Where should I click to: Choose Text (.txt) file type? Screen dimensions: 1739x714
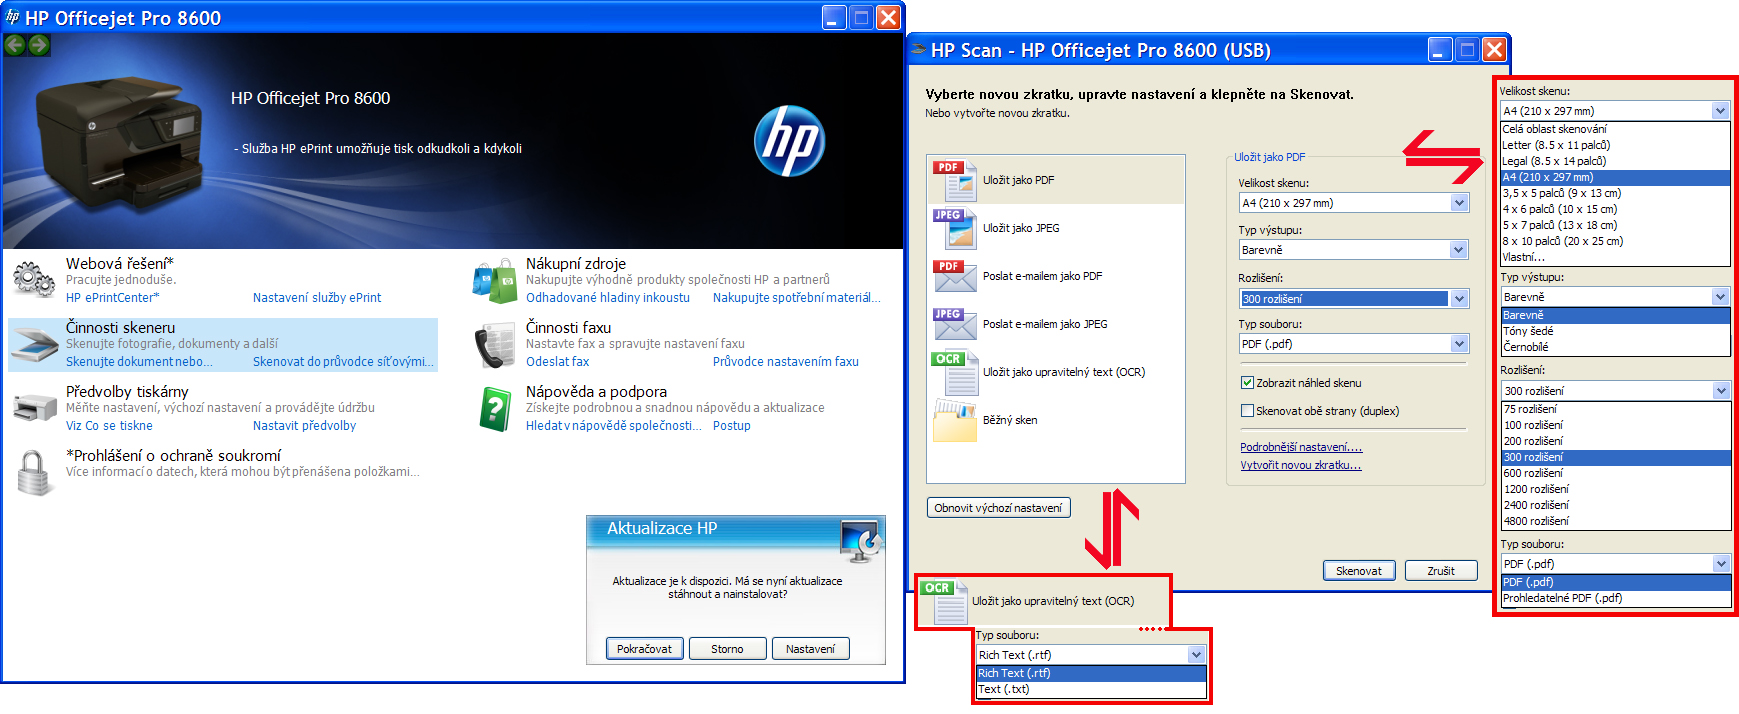point(1091,689)
